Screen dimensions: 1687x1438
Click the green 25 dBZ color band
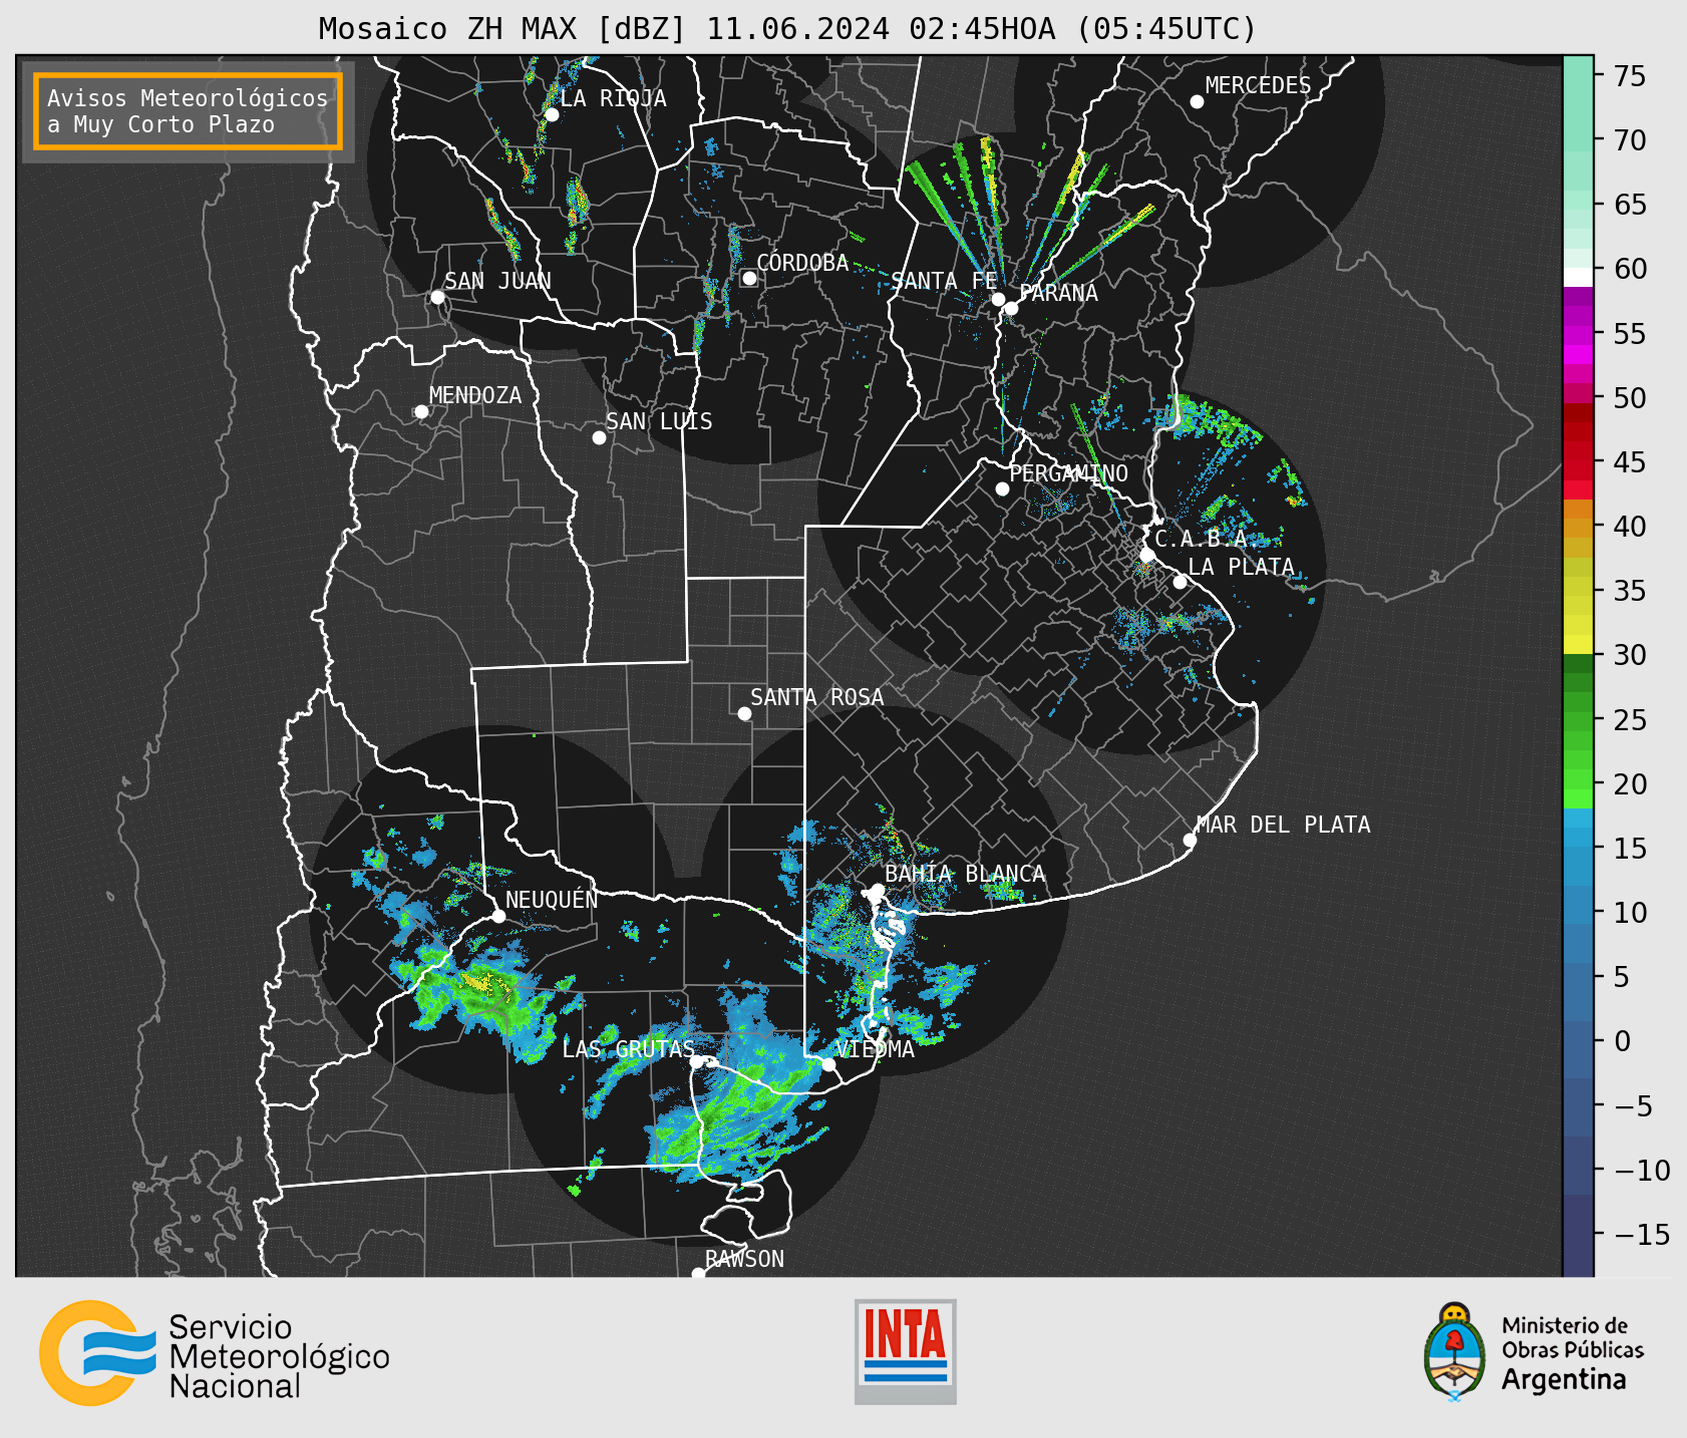click(1579, 720)
